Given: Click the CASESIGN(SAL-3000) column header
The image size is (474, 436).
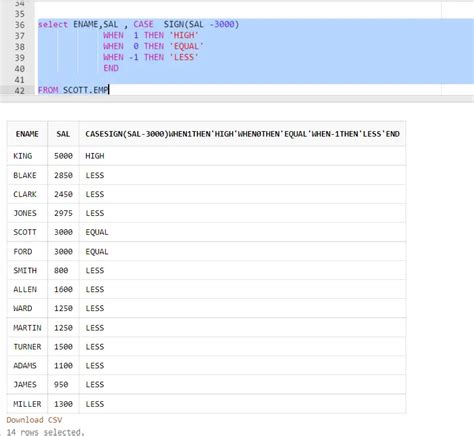Looking at the screenshot, I should pyautogui.click(x=242, y=134).
